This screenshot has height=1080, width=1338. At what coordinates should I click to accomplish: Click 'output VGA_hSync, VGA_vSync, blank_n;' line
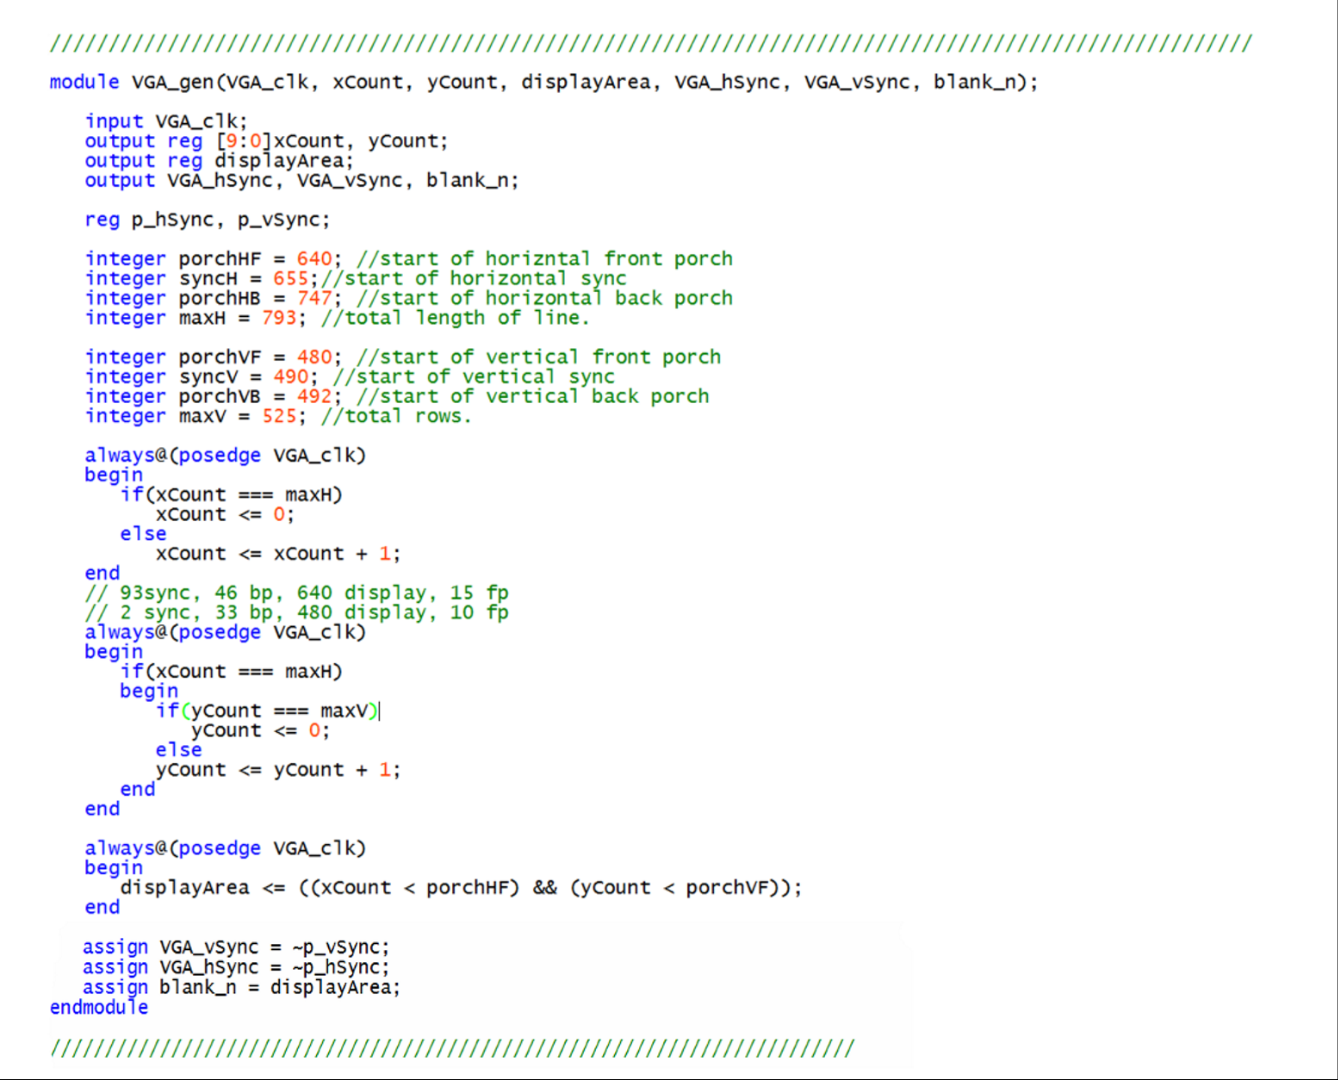302,180
